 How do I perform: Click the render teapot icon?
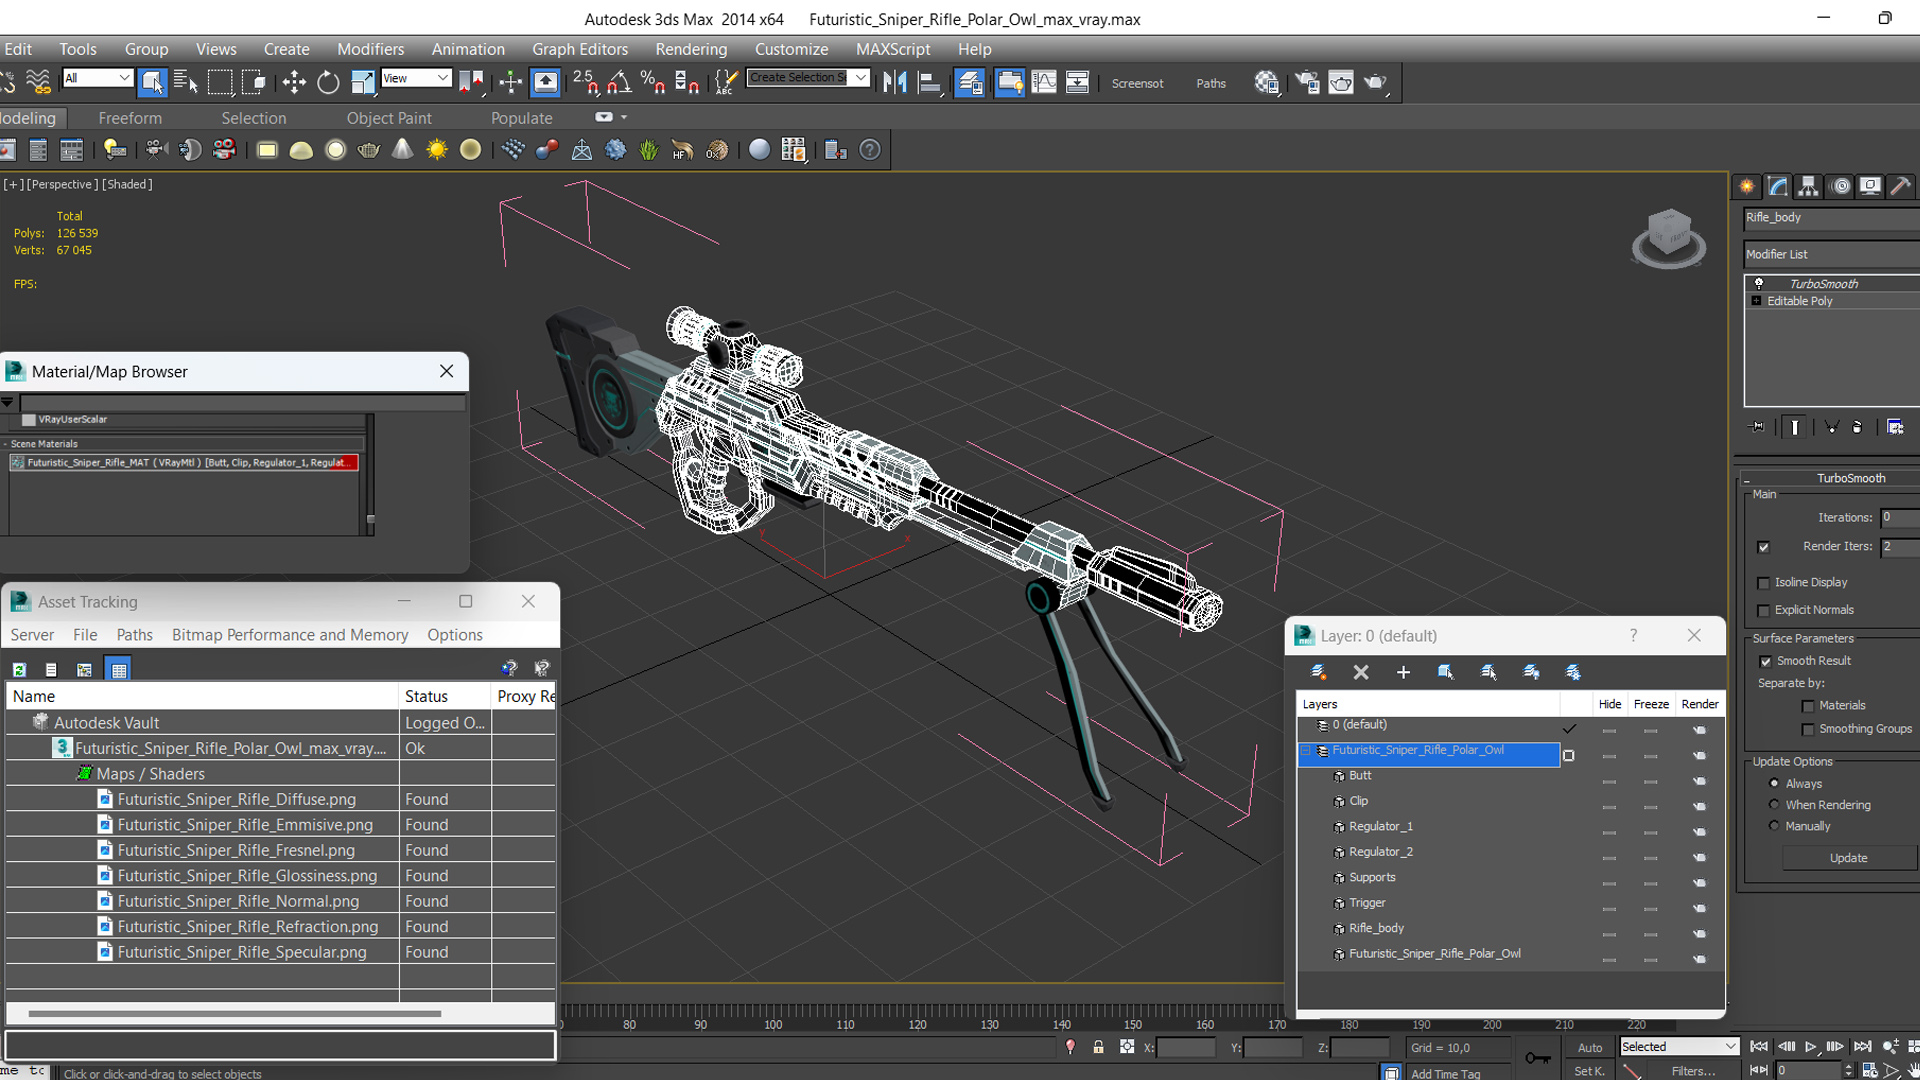pyautogui.click(x=1376, y=83)
